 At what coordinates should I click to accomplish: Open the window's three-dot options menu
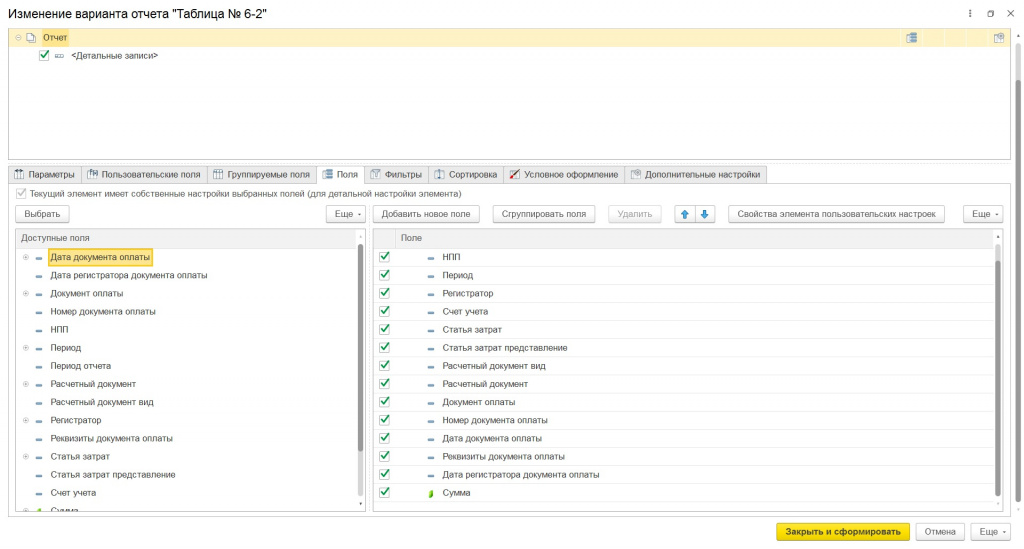click(x=970, y=13)
